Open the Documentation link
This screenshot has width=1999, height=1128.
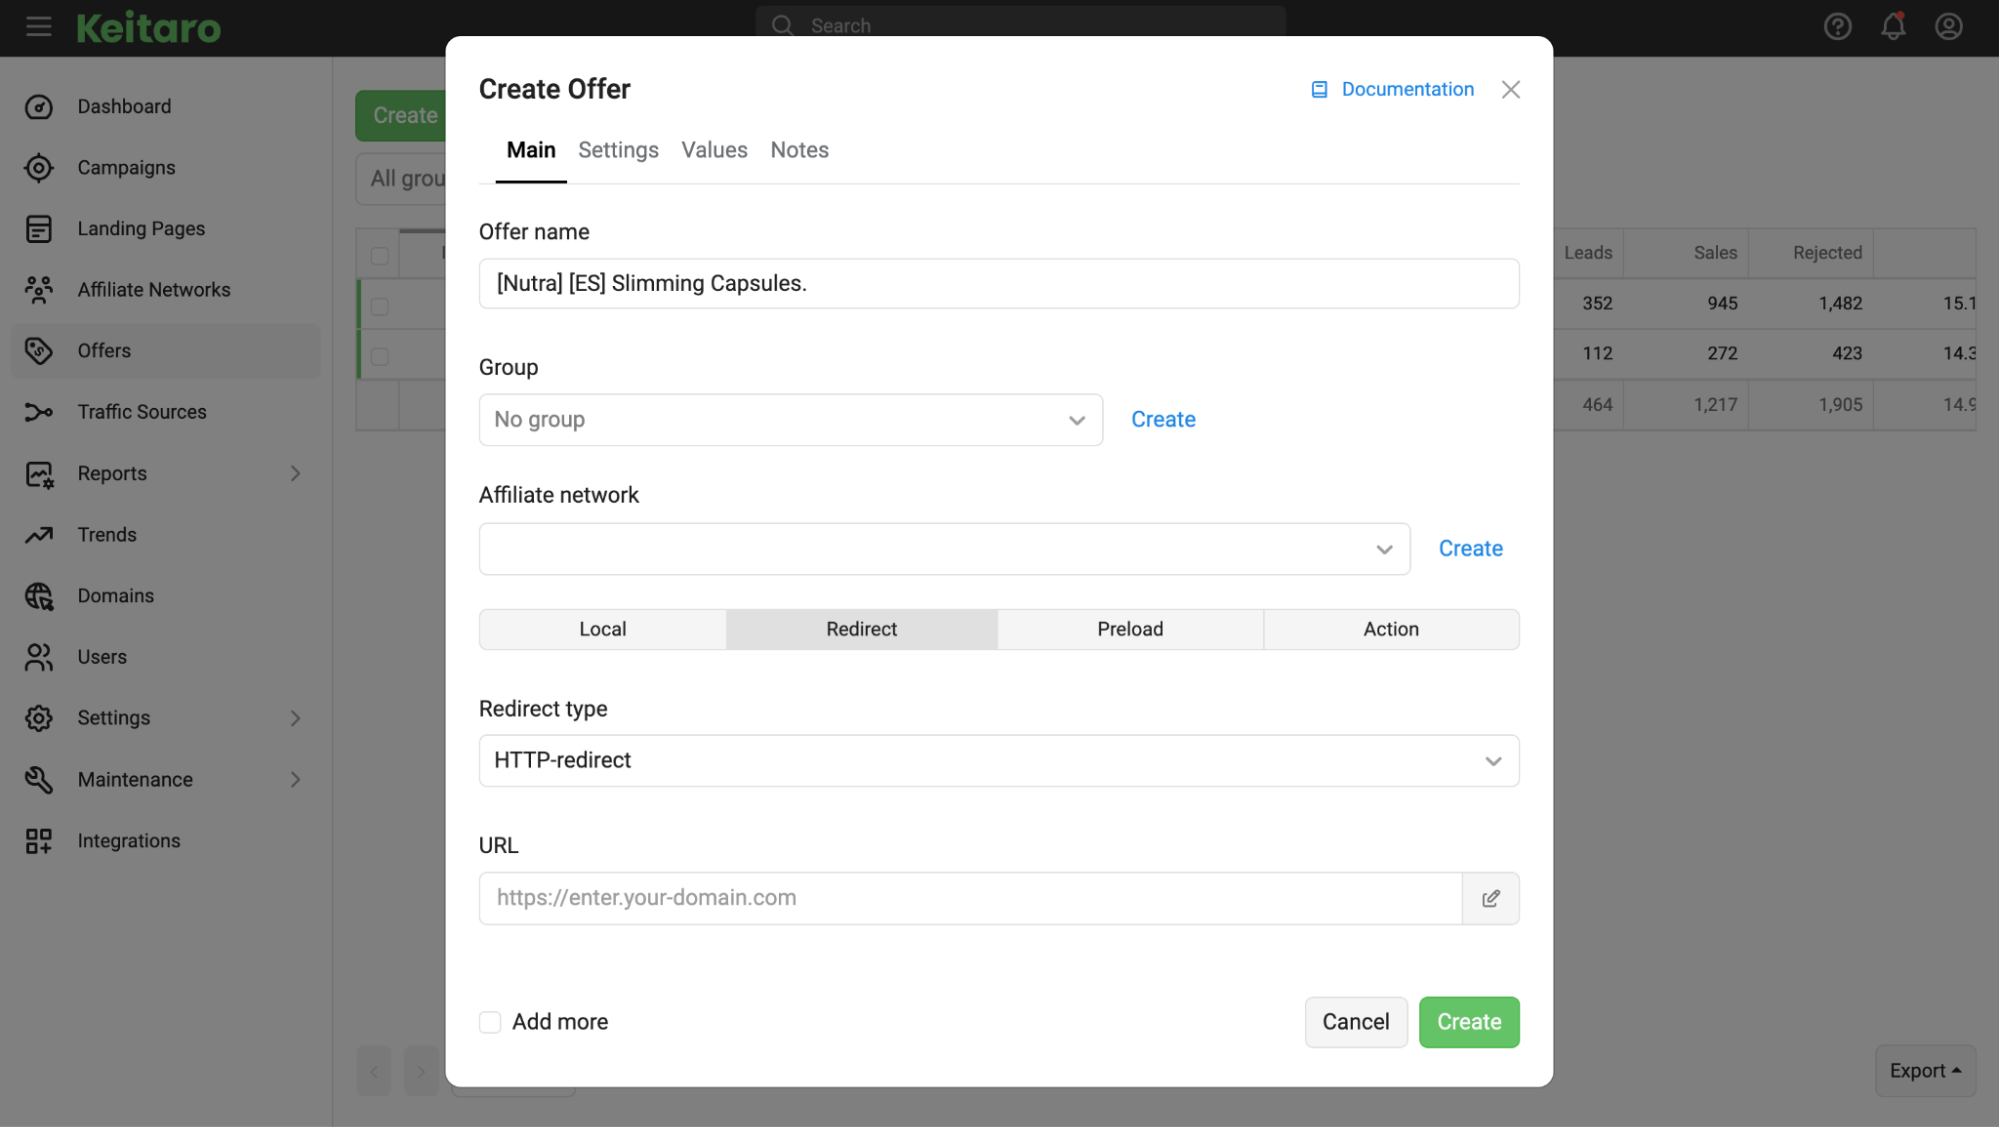1407,90
